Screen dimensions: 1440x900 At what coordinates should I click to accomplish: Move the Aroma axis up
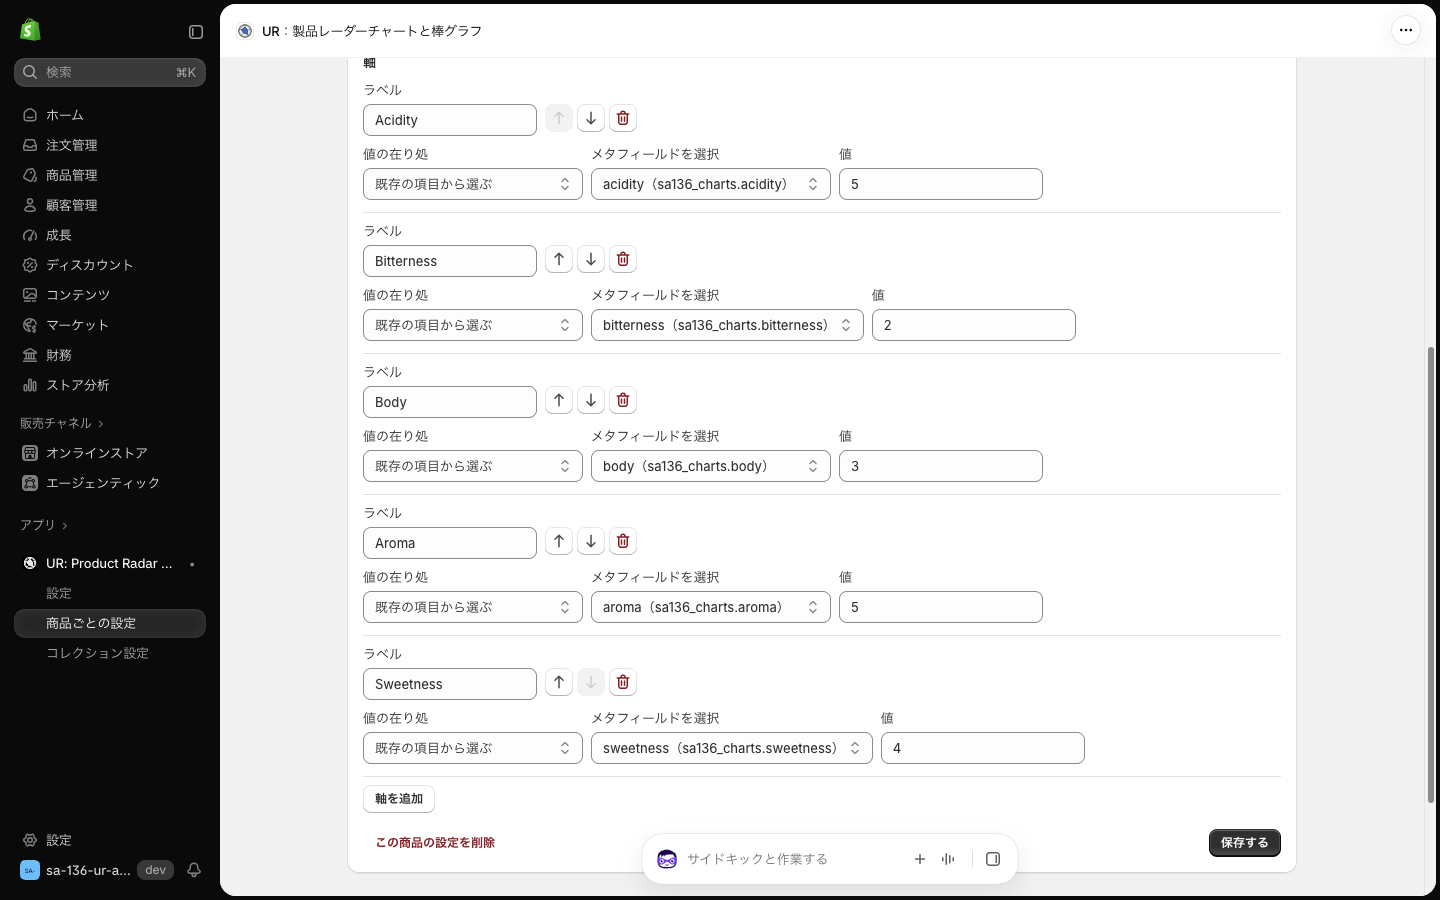pyautogui.click(x=559, y=541)
